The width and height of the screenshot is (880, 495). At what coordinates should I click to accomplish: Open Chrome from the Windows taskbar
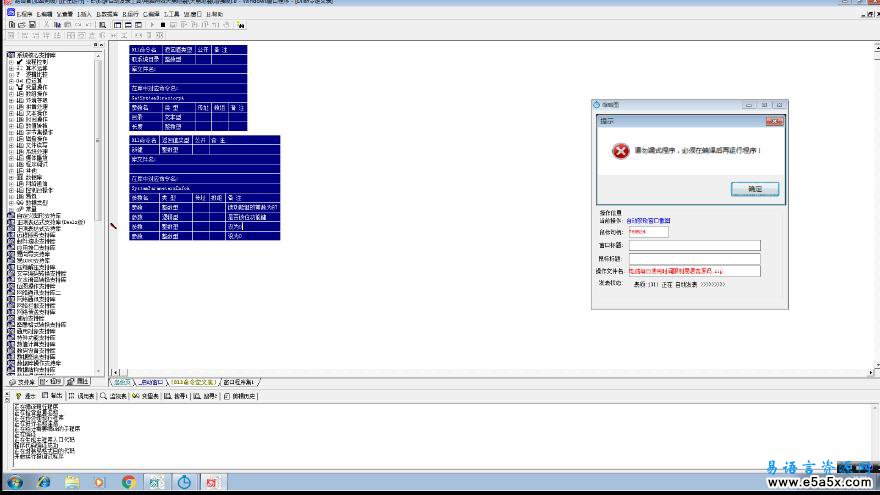129,482
